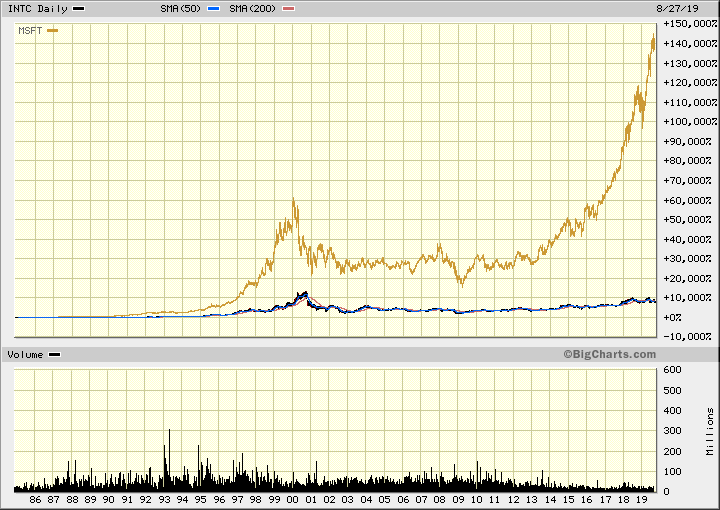Screen dimensions: 720x510
Task: Click the 07 year label
Action: tap(421, 500)
